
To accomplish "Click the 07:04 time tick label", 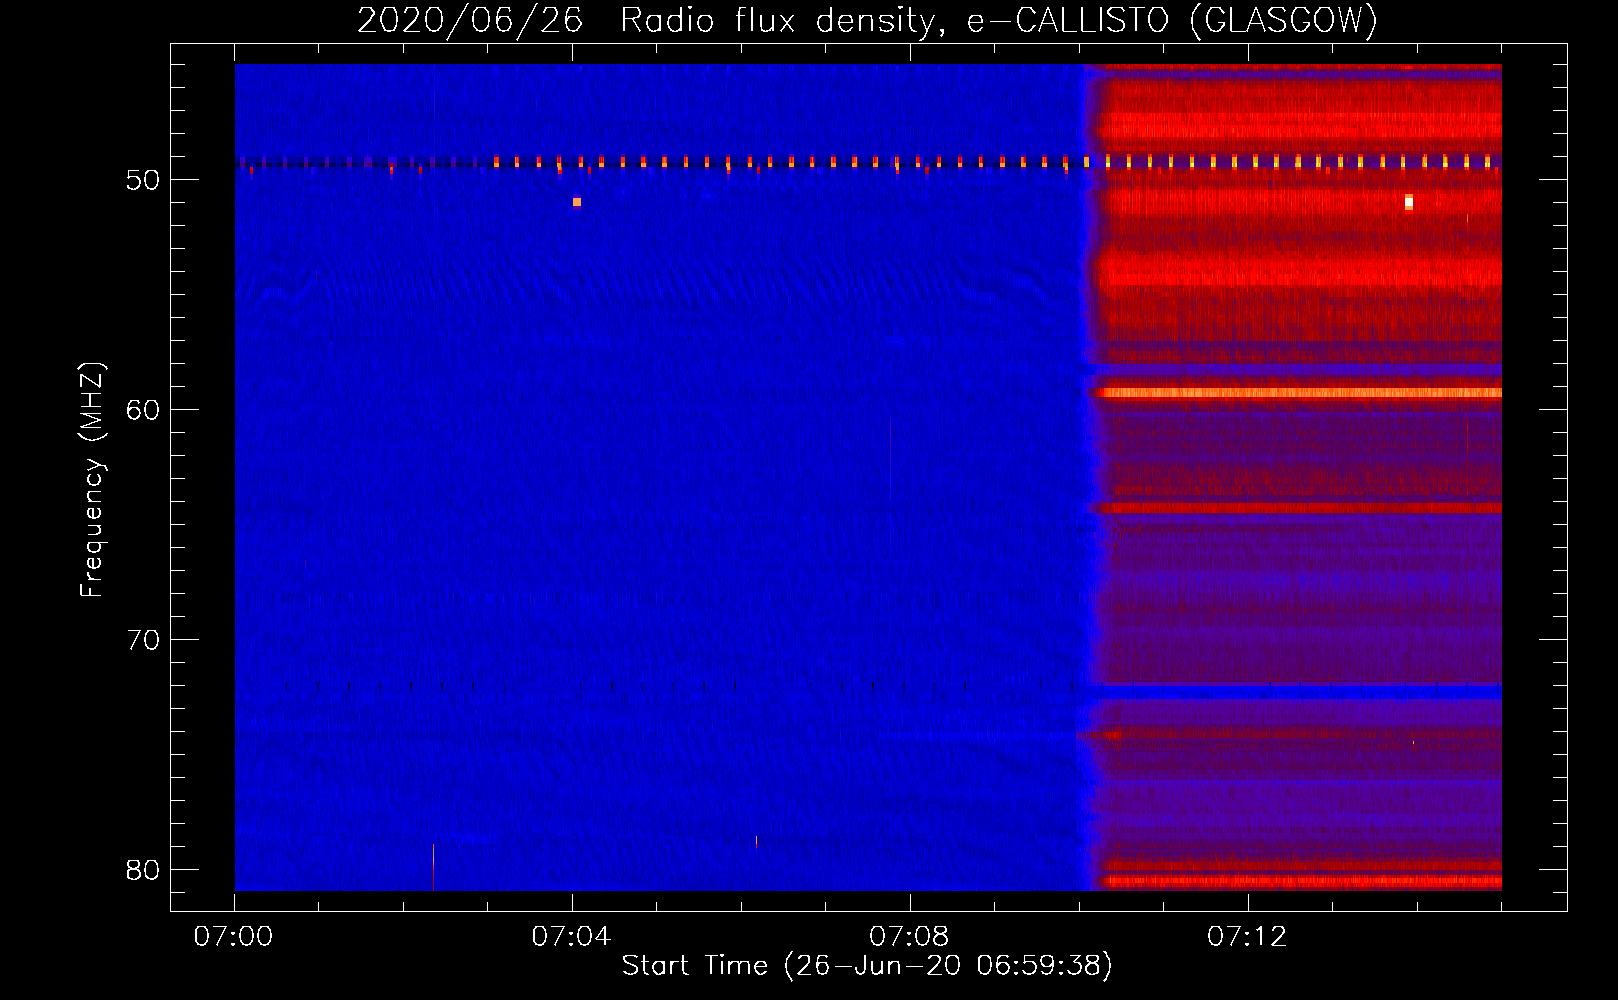I will pyautogui.click(x=571, y=937).
